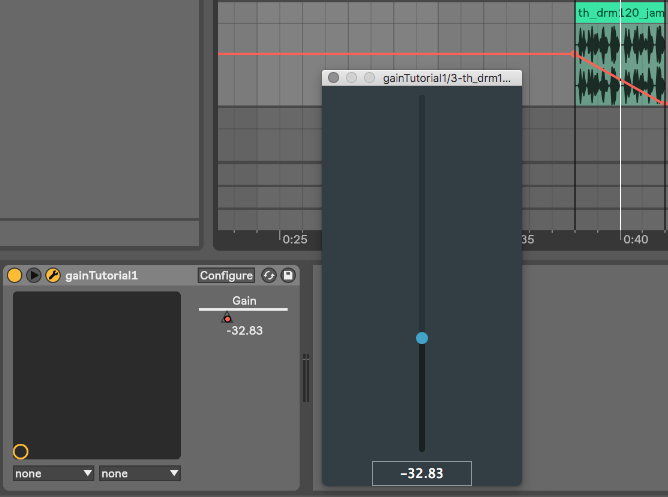Screen dimensions: 668x497
Task: Click the blue gain fader knob
Action: [422, 338]
